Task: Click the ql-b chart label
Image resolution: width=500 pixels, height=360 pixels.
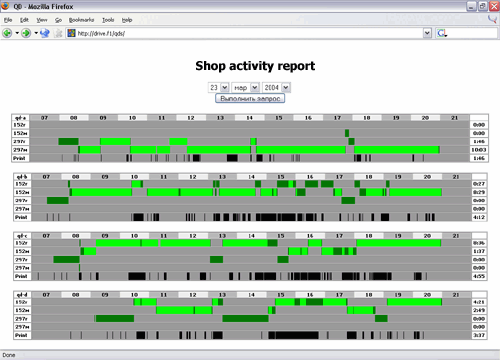Action: 22,177
